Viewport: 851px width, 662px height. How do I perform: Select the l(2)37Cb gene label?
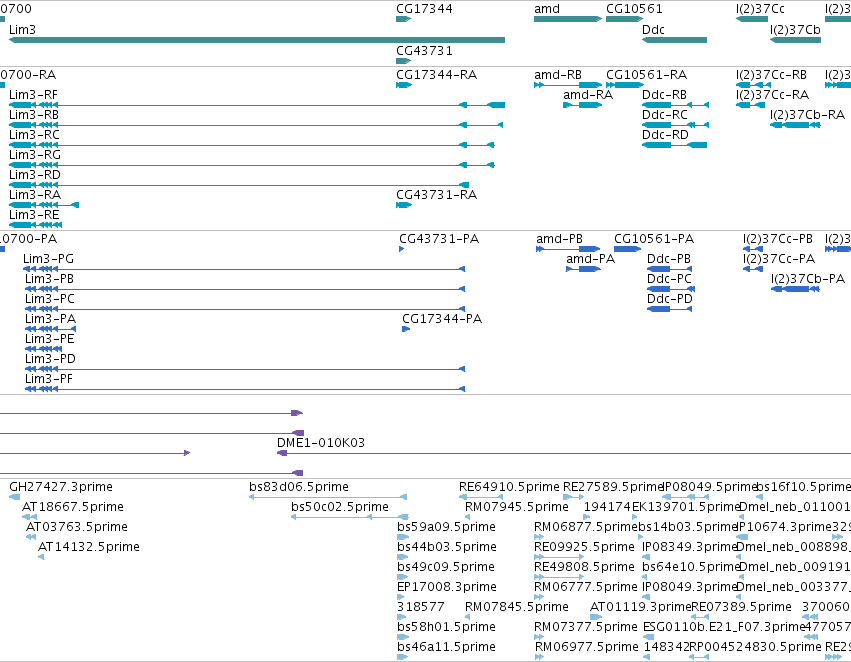pyautogui.click(x=795, y=30)
